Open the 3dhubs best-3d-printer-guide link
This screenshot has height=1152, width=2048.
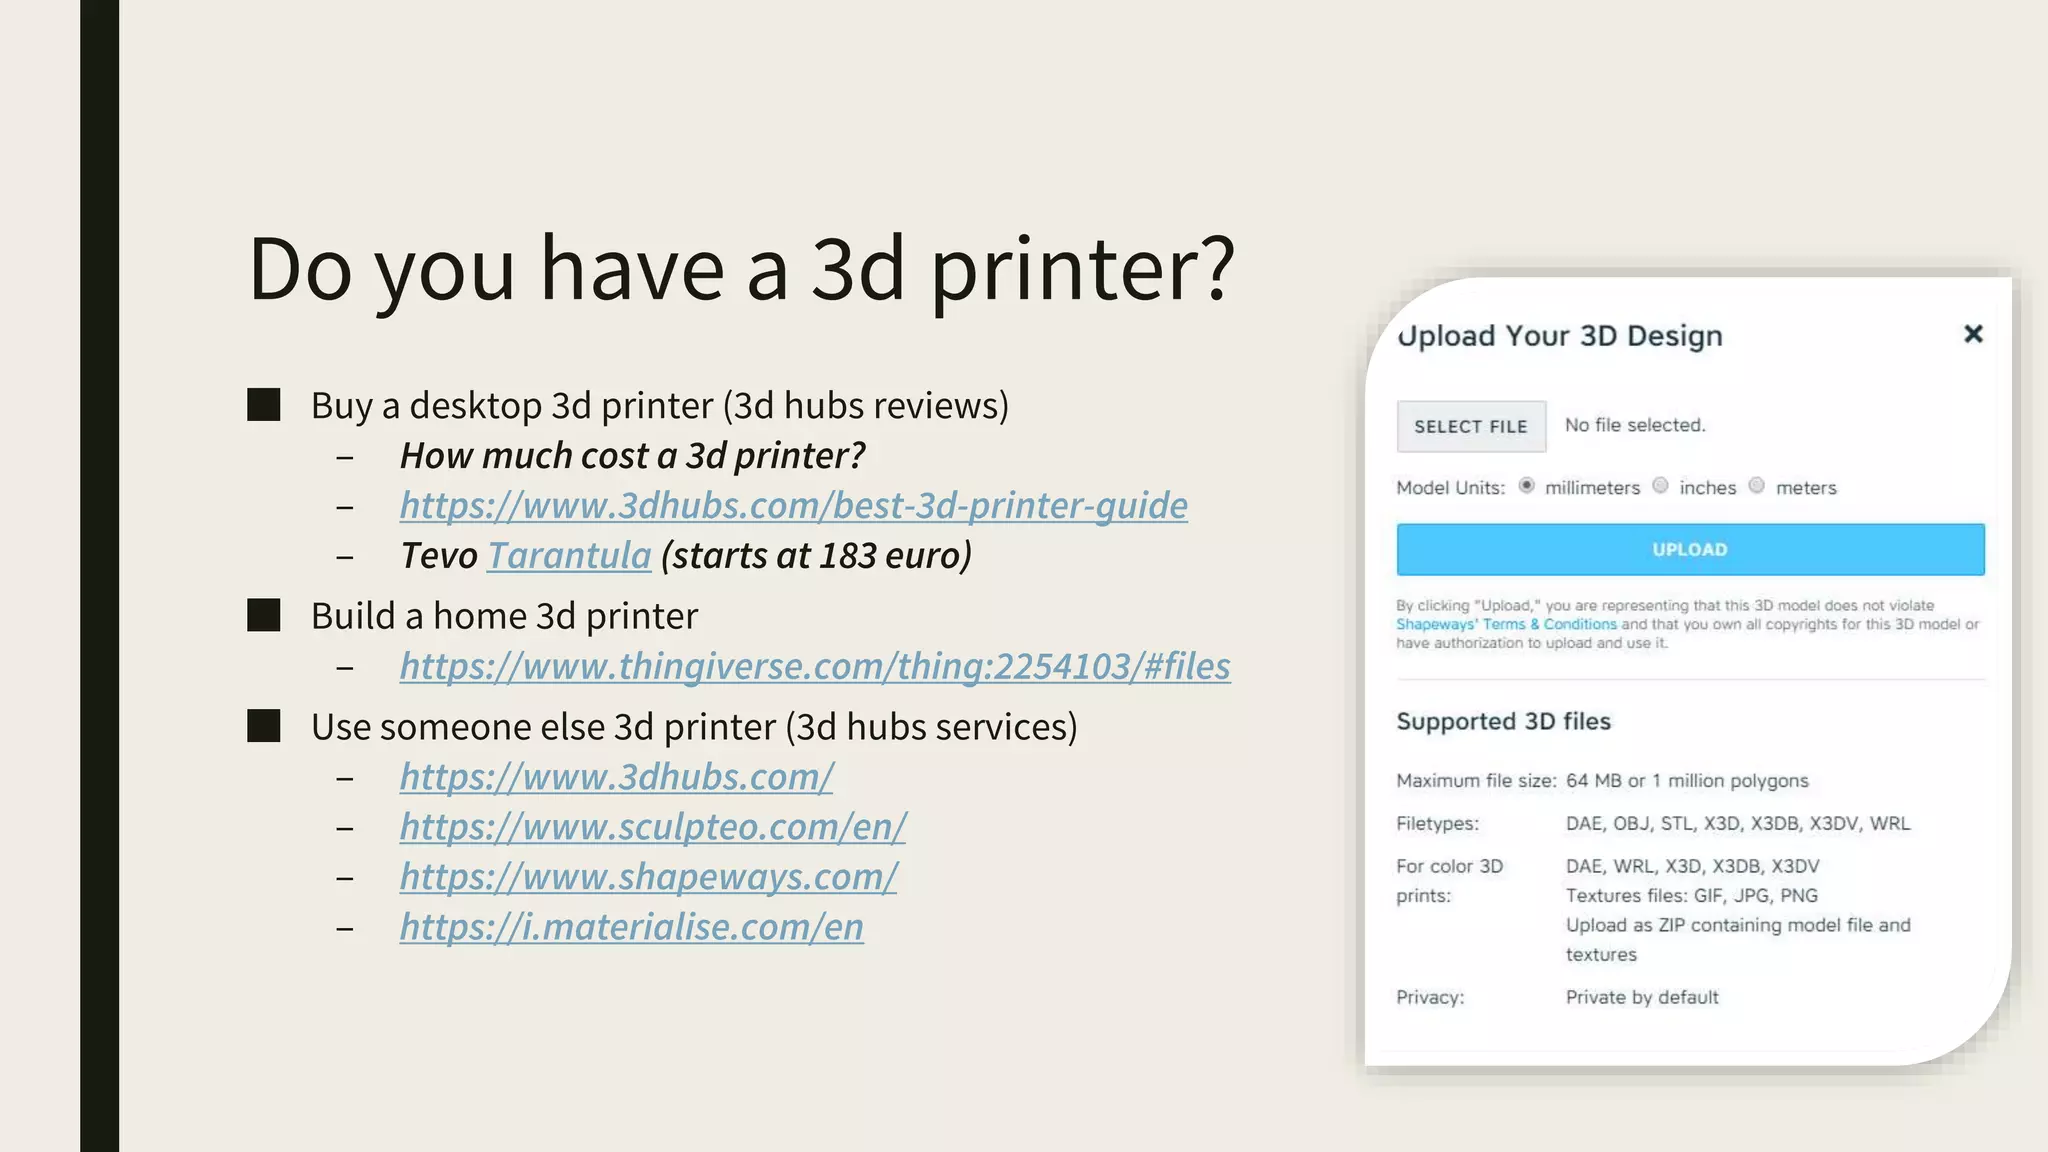click(x=794, y=505)
